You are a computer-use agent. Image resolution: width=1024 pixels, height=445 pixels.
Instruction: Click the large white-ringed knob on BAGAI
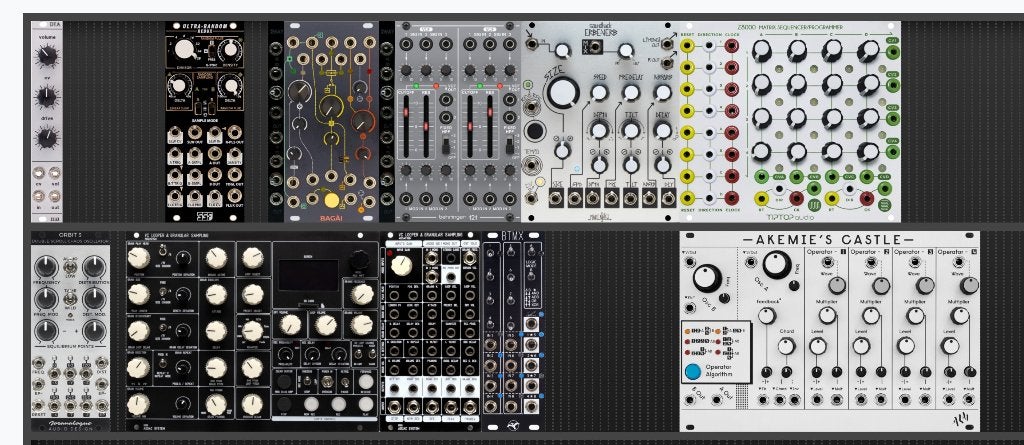300,91
